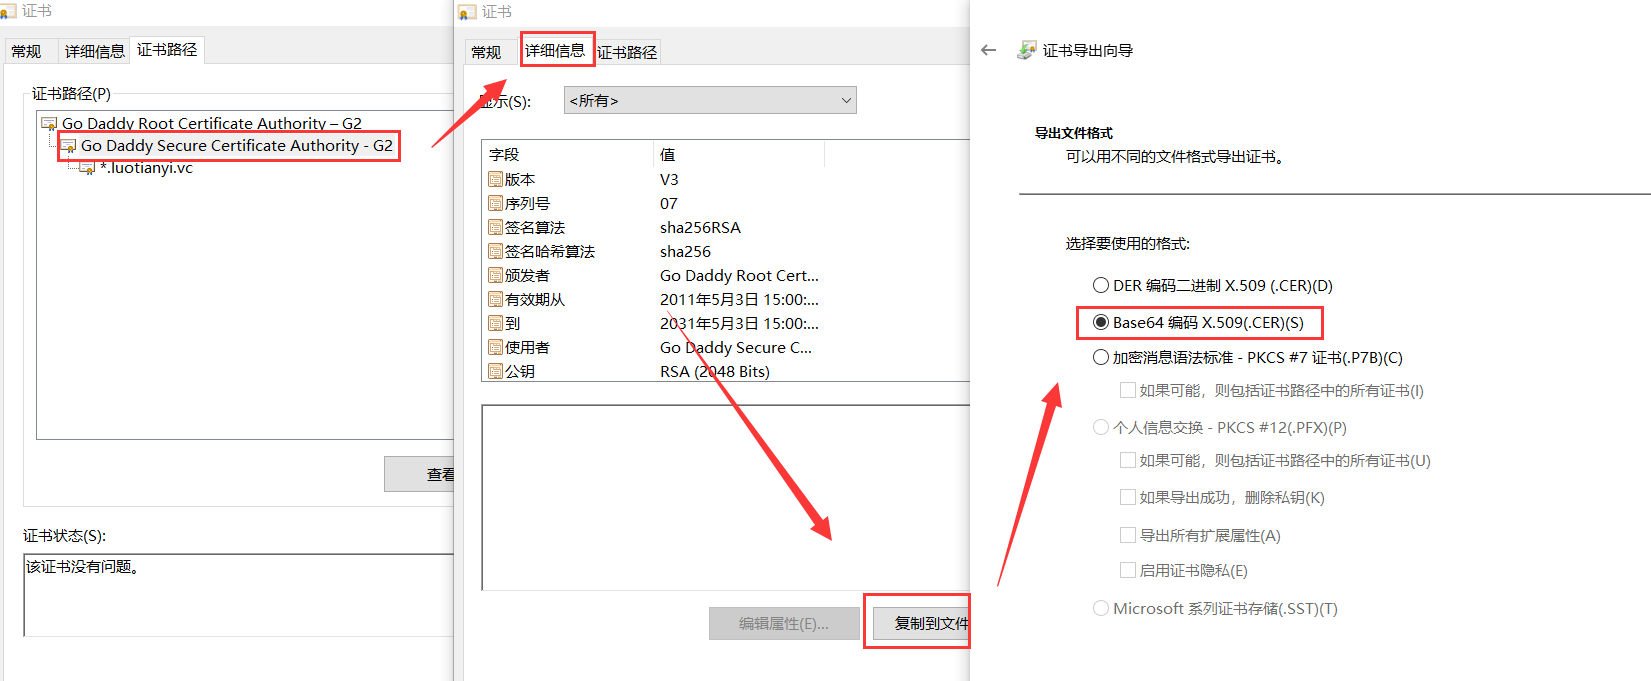Click the 颁发者 field icon
1651x681 pixels.
tap(495, 275)
